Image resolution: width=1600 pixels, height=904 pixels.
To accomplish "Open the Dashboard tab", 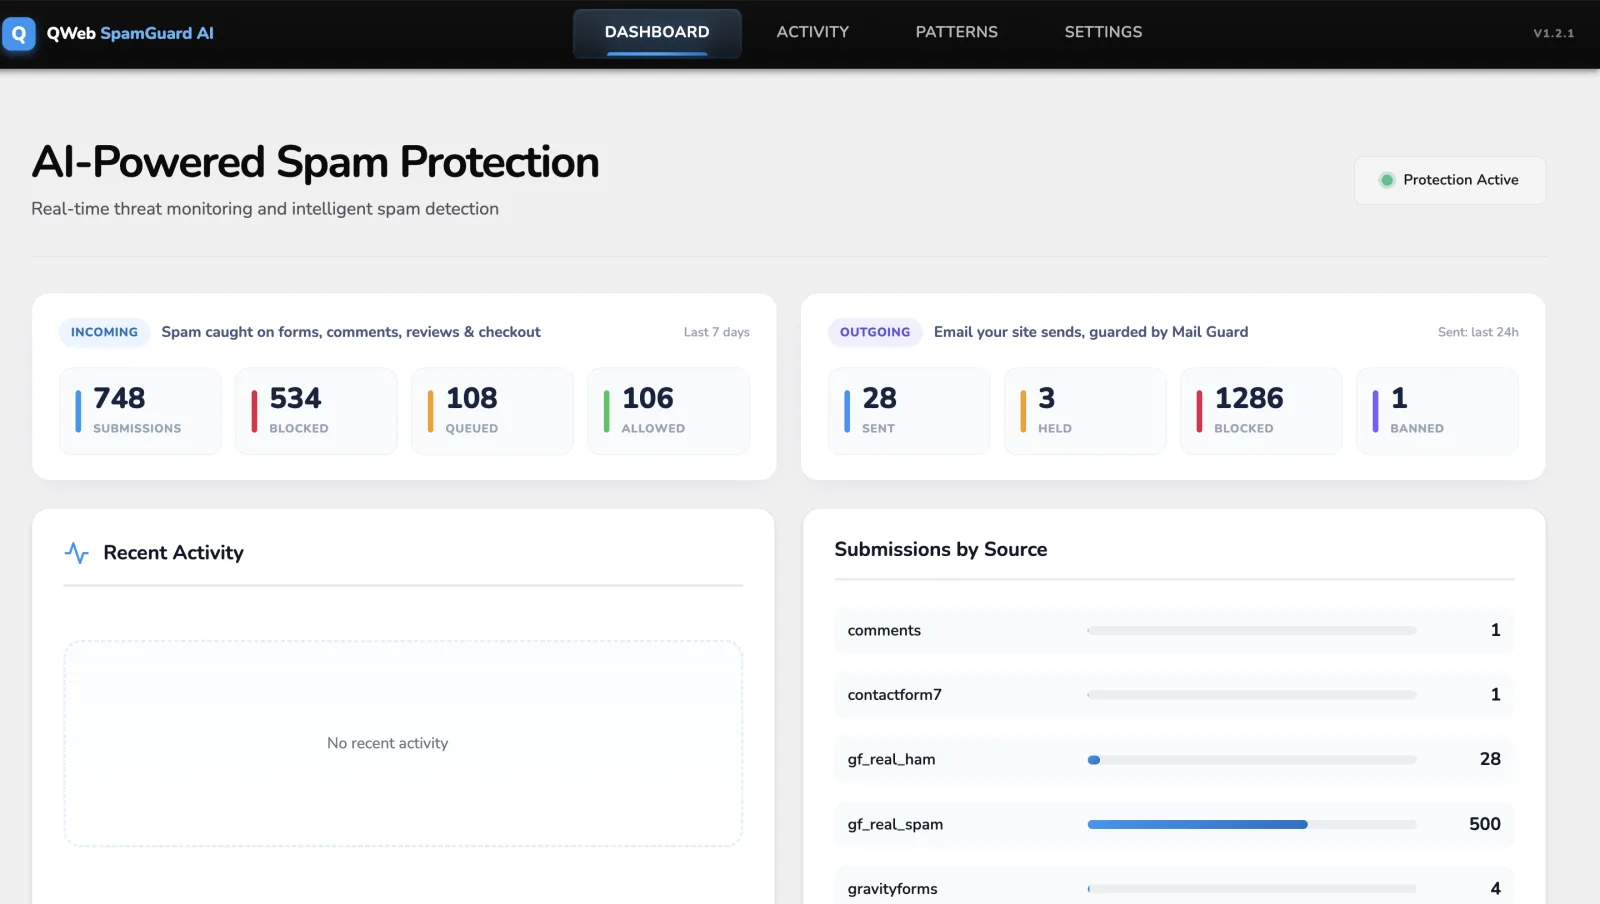I will coord(657,33).
